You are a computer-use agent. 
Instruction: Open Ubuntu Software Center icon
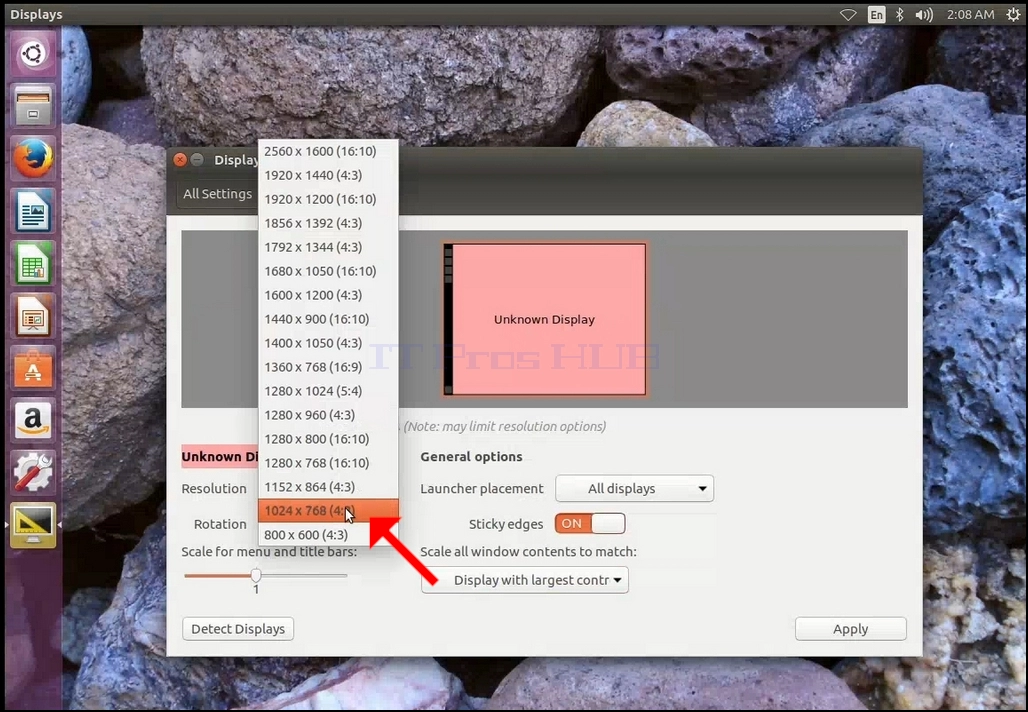[33, 368]
